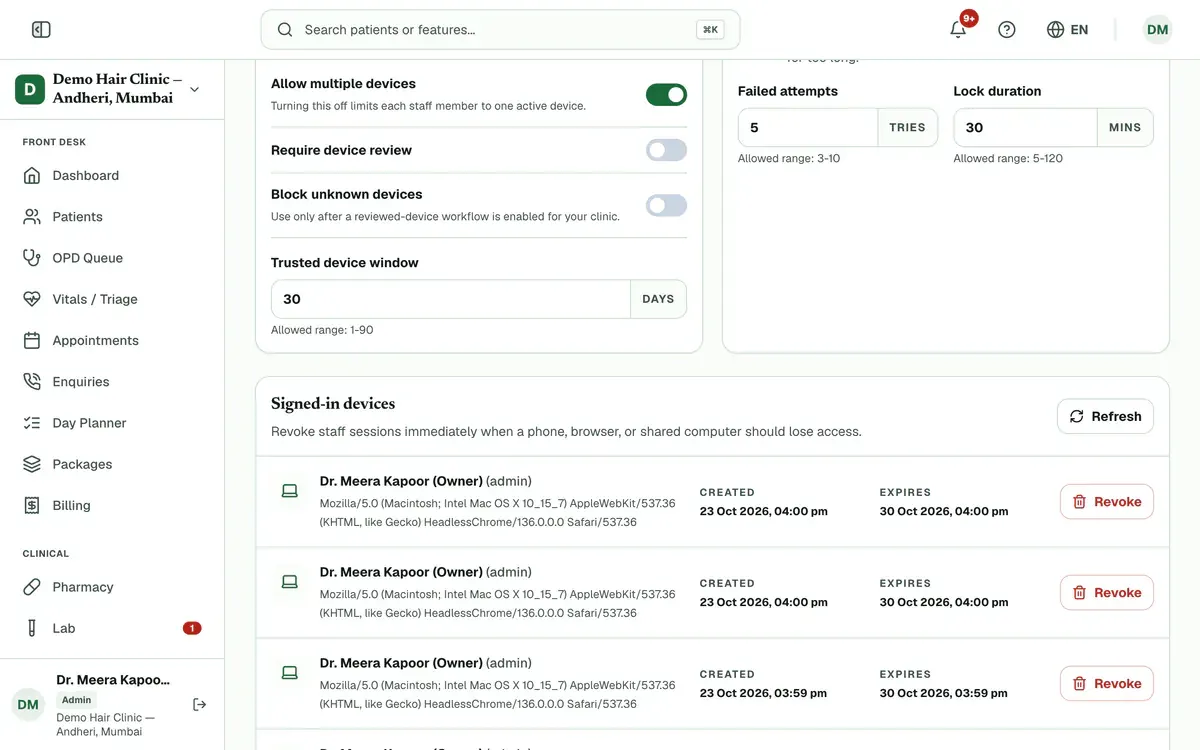Click expiry date 30 Oct 2026, 03:59 pm

pyautogui.click(x=943, y=693)
